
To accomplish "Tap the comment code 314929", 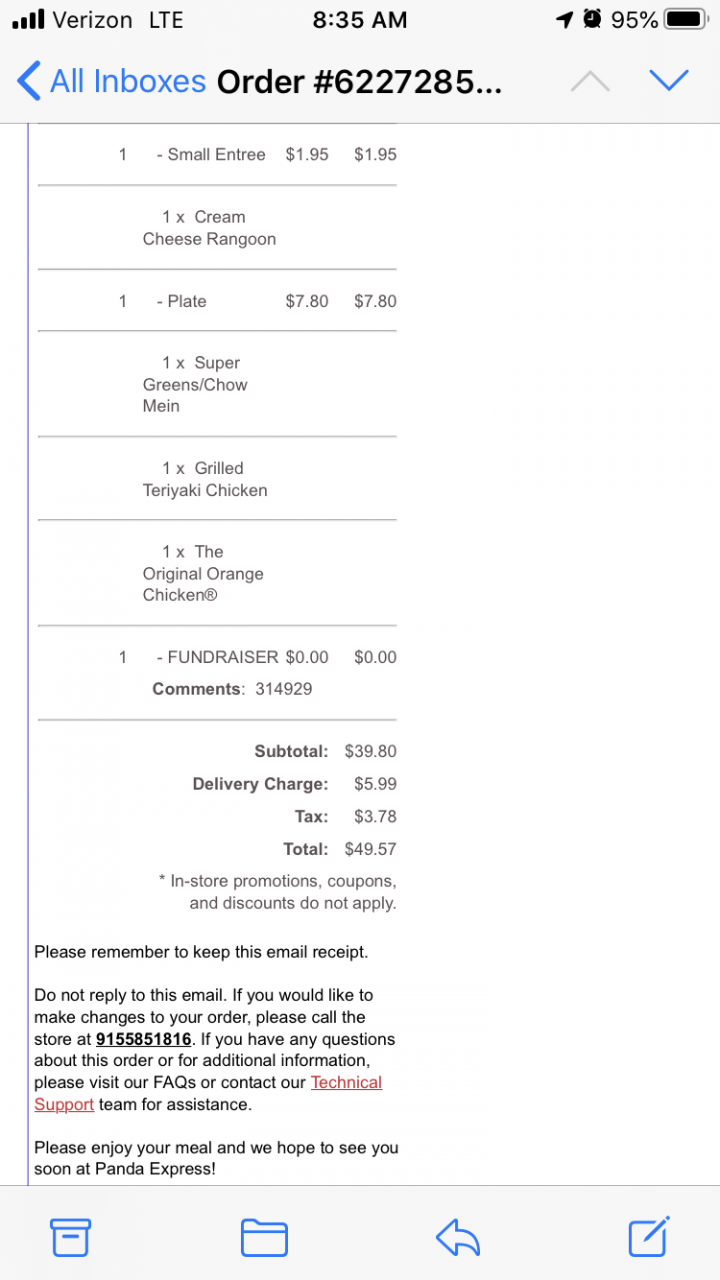I will [284, 689].
